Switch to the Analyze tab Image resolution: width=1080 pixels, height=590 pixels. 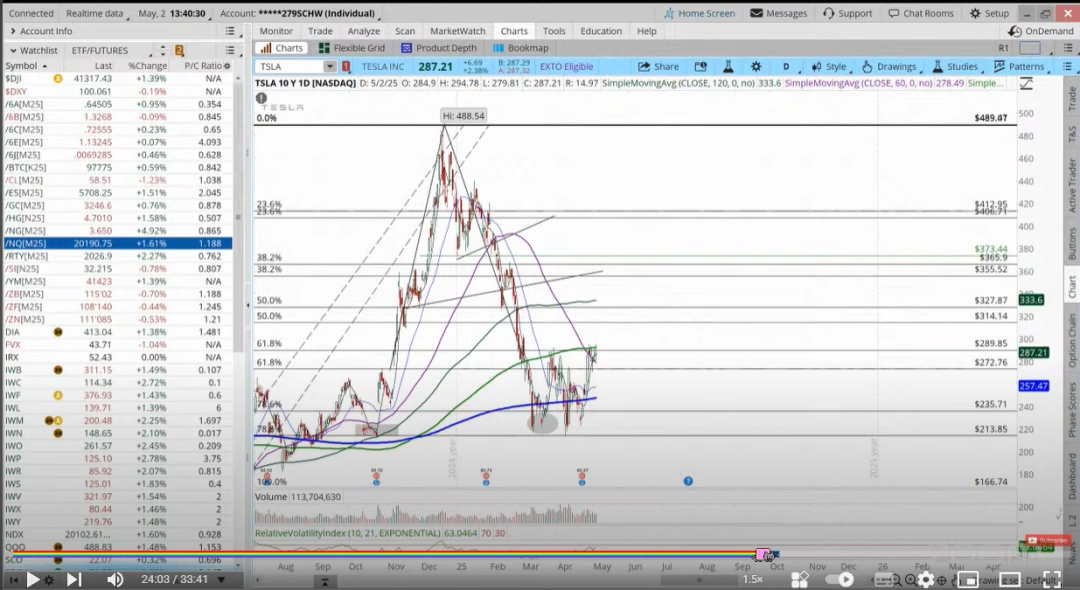(363, 31)
